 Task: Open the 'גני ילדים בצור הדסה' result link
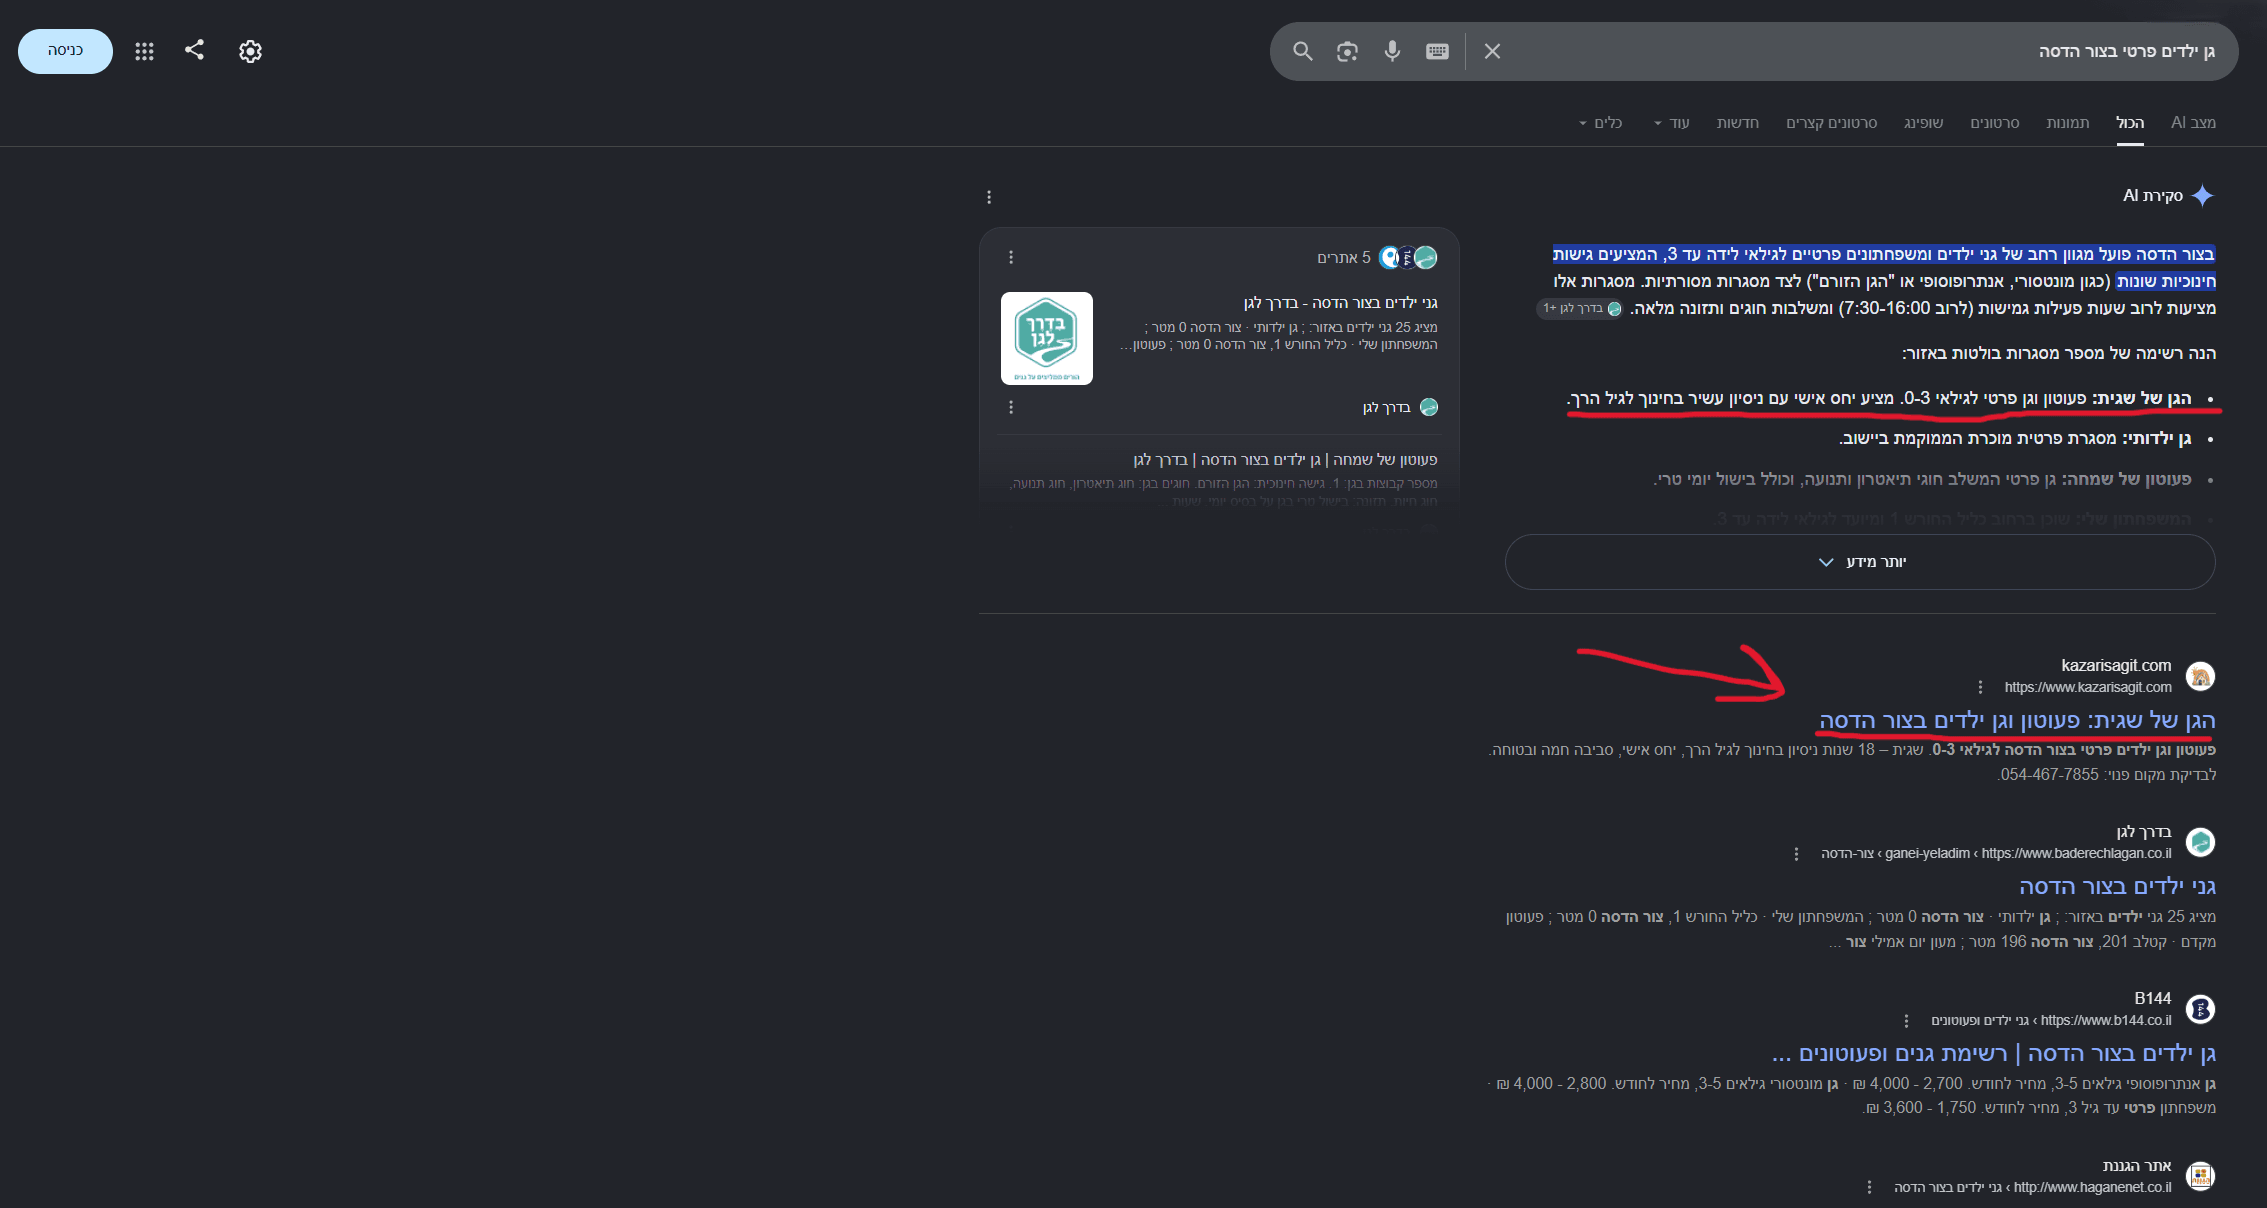2117,887
